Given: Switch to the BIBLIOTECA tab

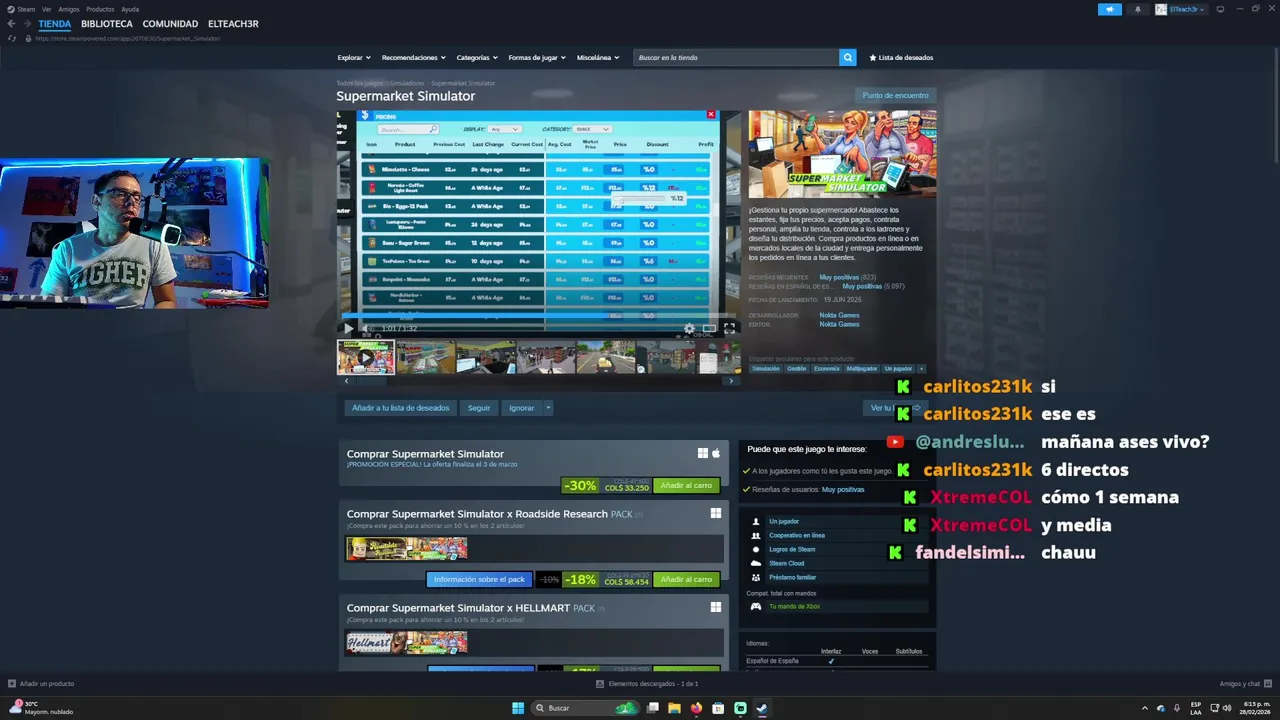Looking at the screenshot, I should point(107,24).
